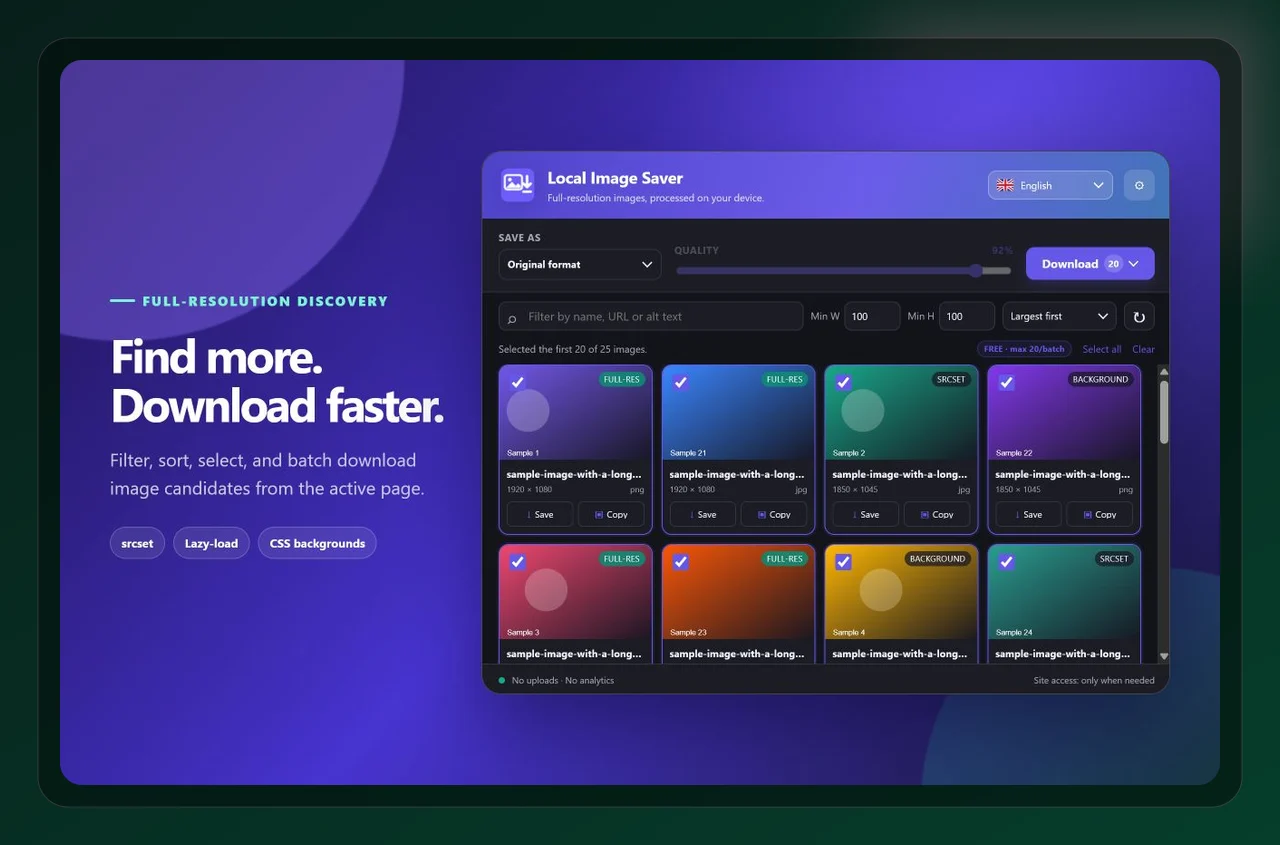The height and width of the screenshot is (845, 1280).
Task: Open the Sample 23 thumbnail
Action: pos(738,592)
